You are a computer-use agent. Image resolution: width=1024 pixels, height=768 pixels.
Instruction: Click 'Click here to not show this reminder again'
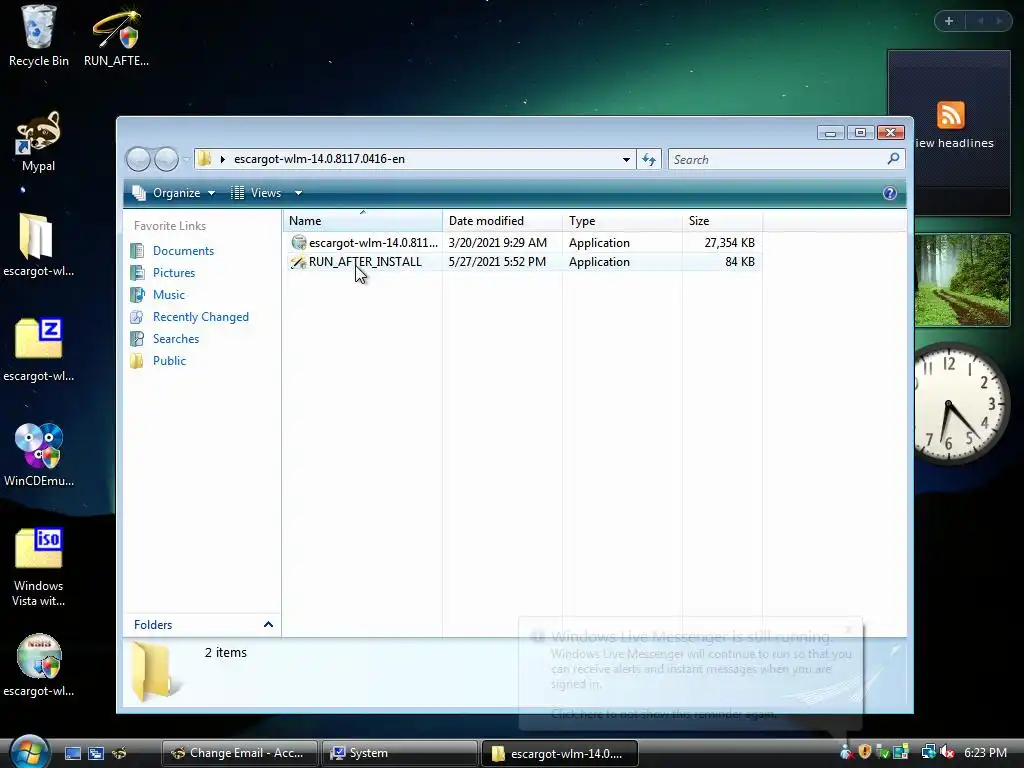pos(664,714)
